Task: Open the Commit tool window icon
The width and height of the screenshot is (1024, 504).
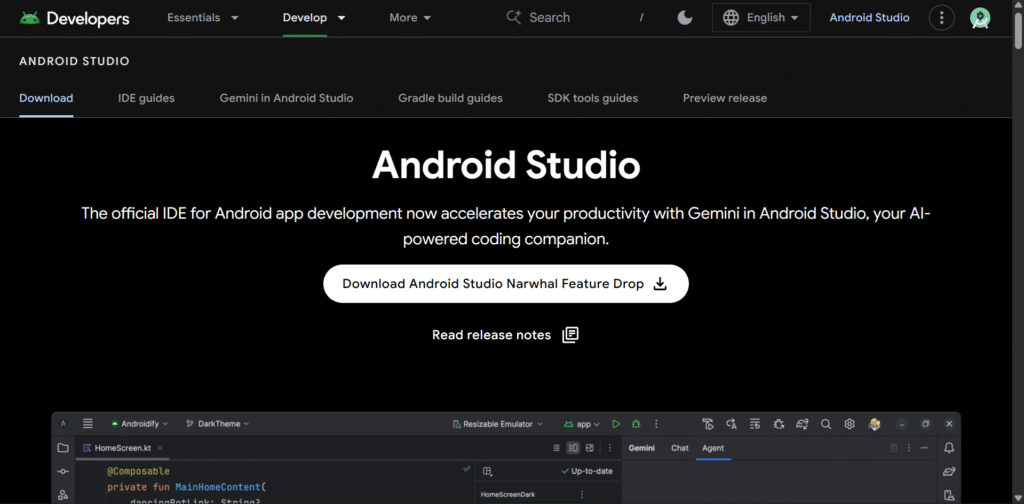Action: pos(63,471)
